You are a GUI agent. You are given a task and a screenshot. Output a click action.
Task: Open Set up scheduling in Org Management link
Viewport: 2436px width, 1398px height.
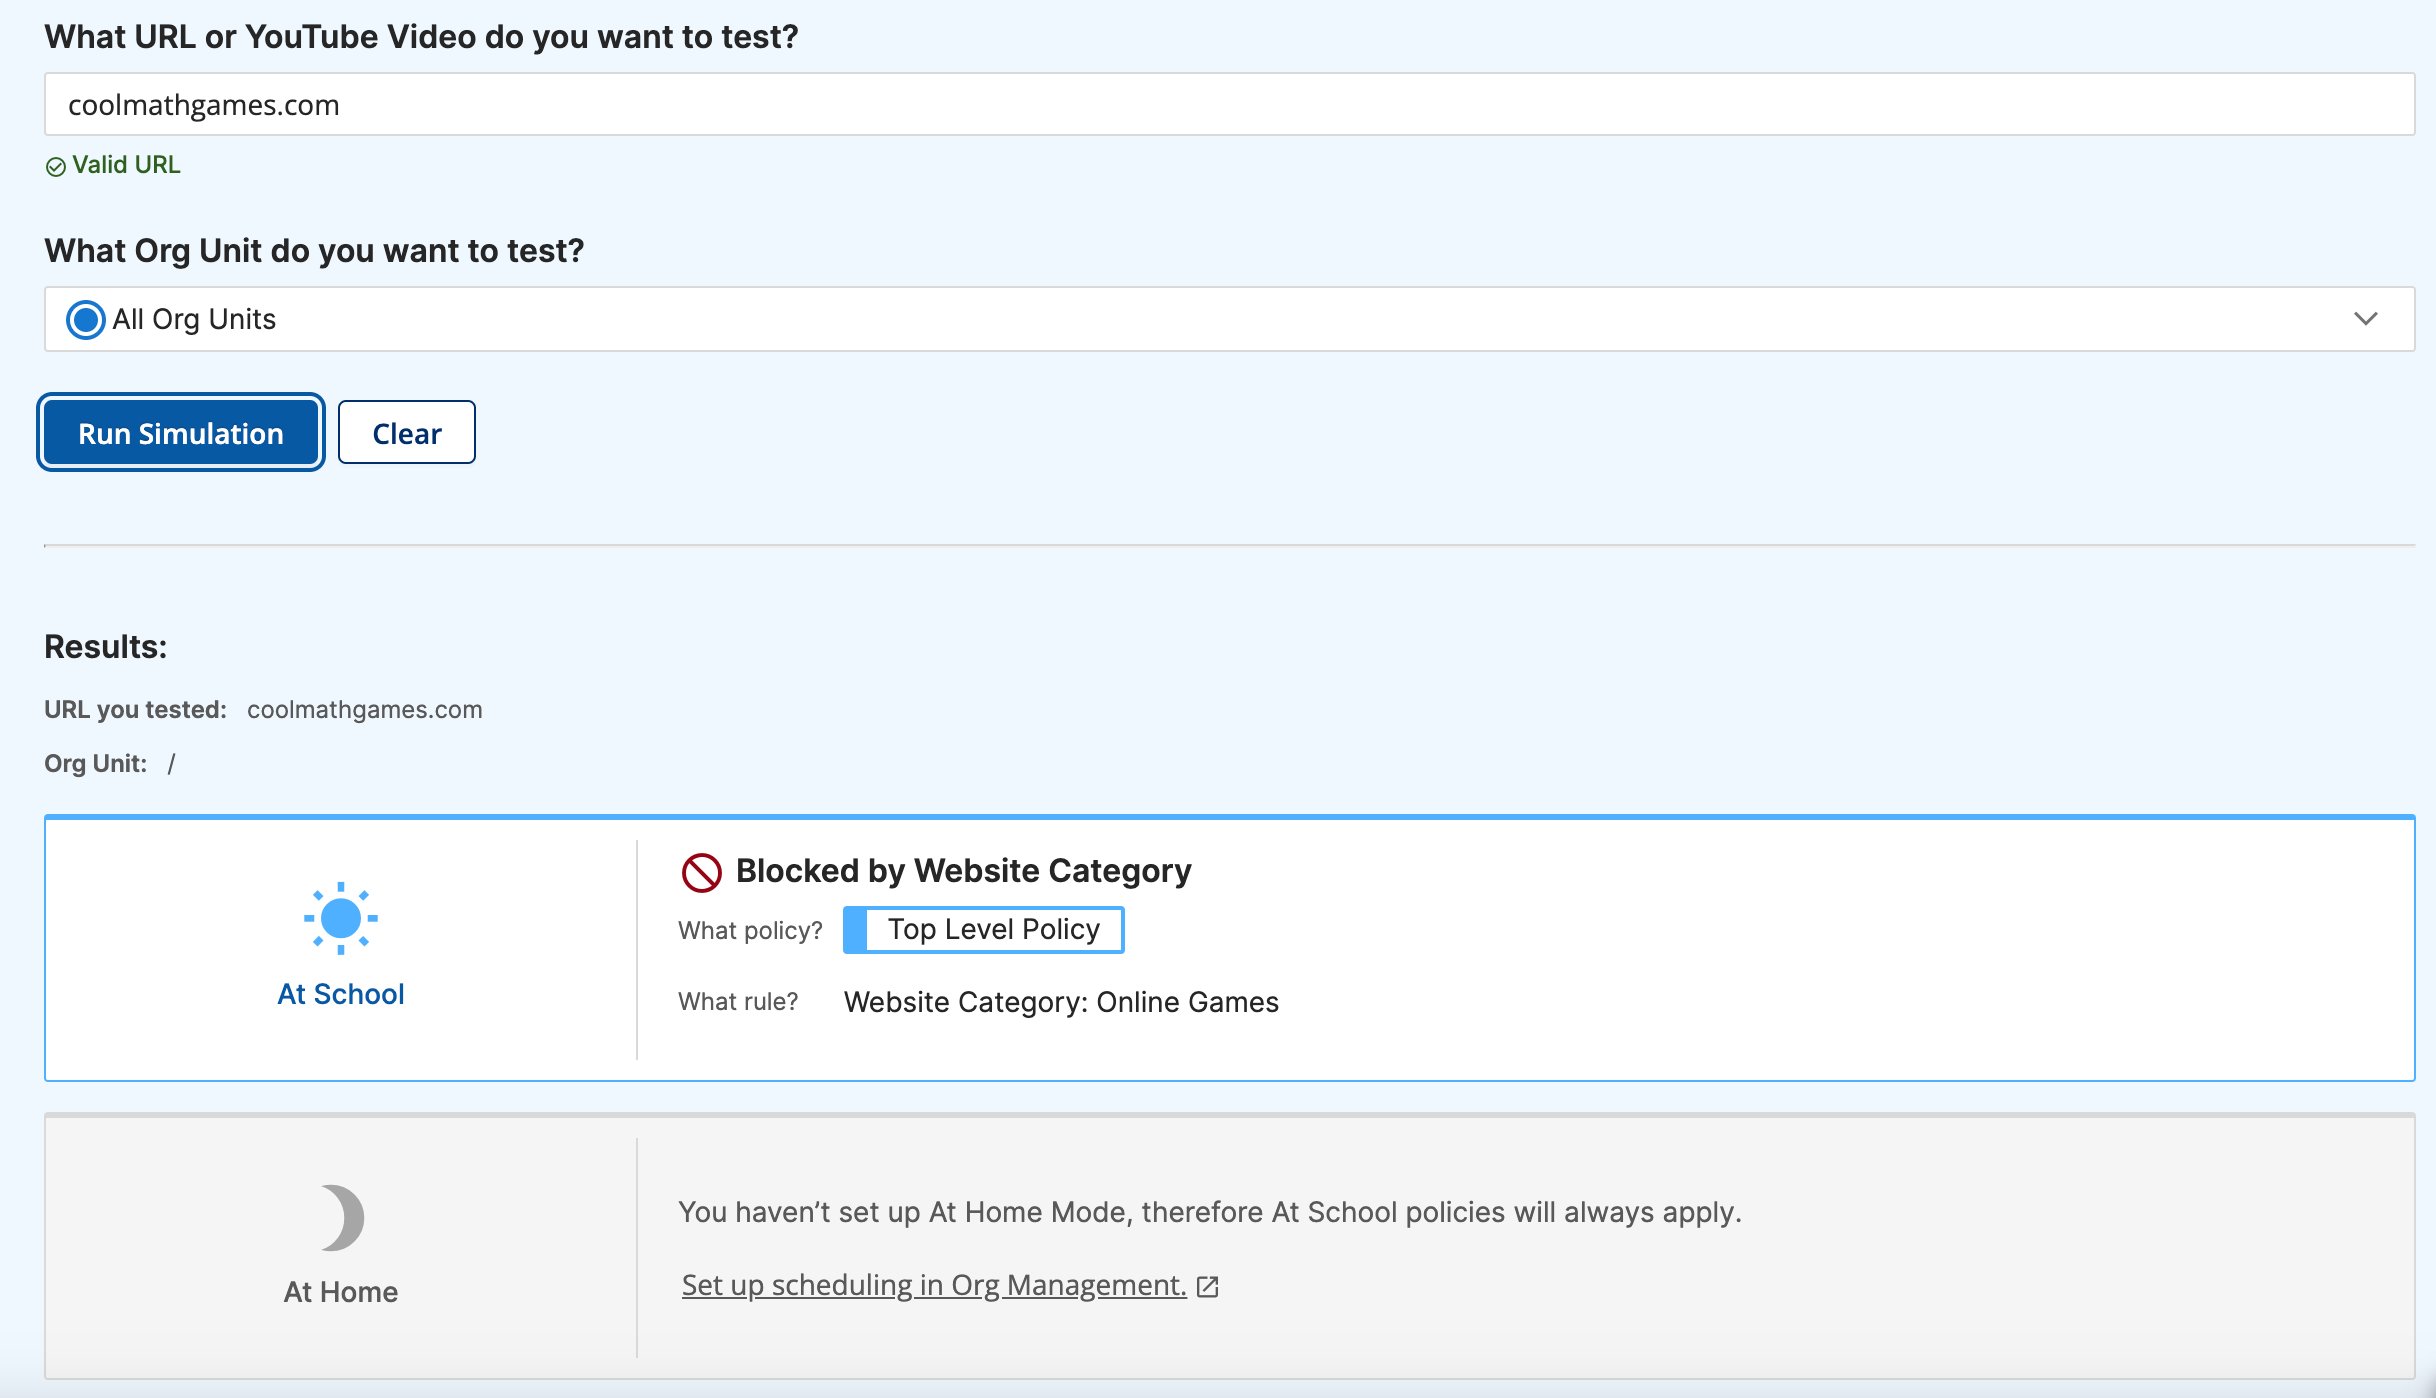coord(934,1285)
